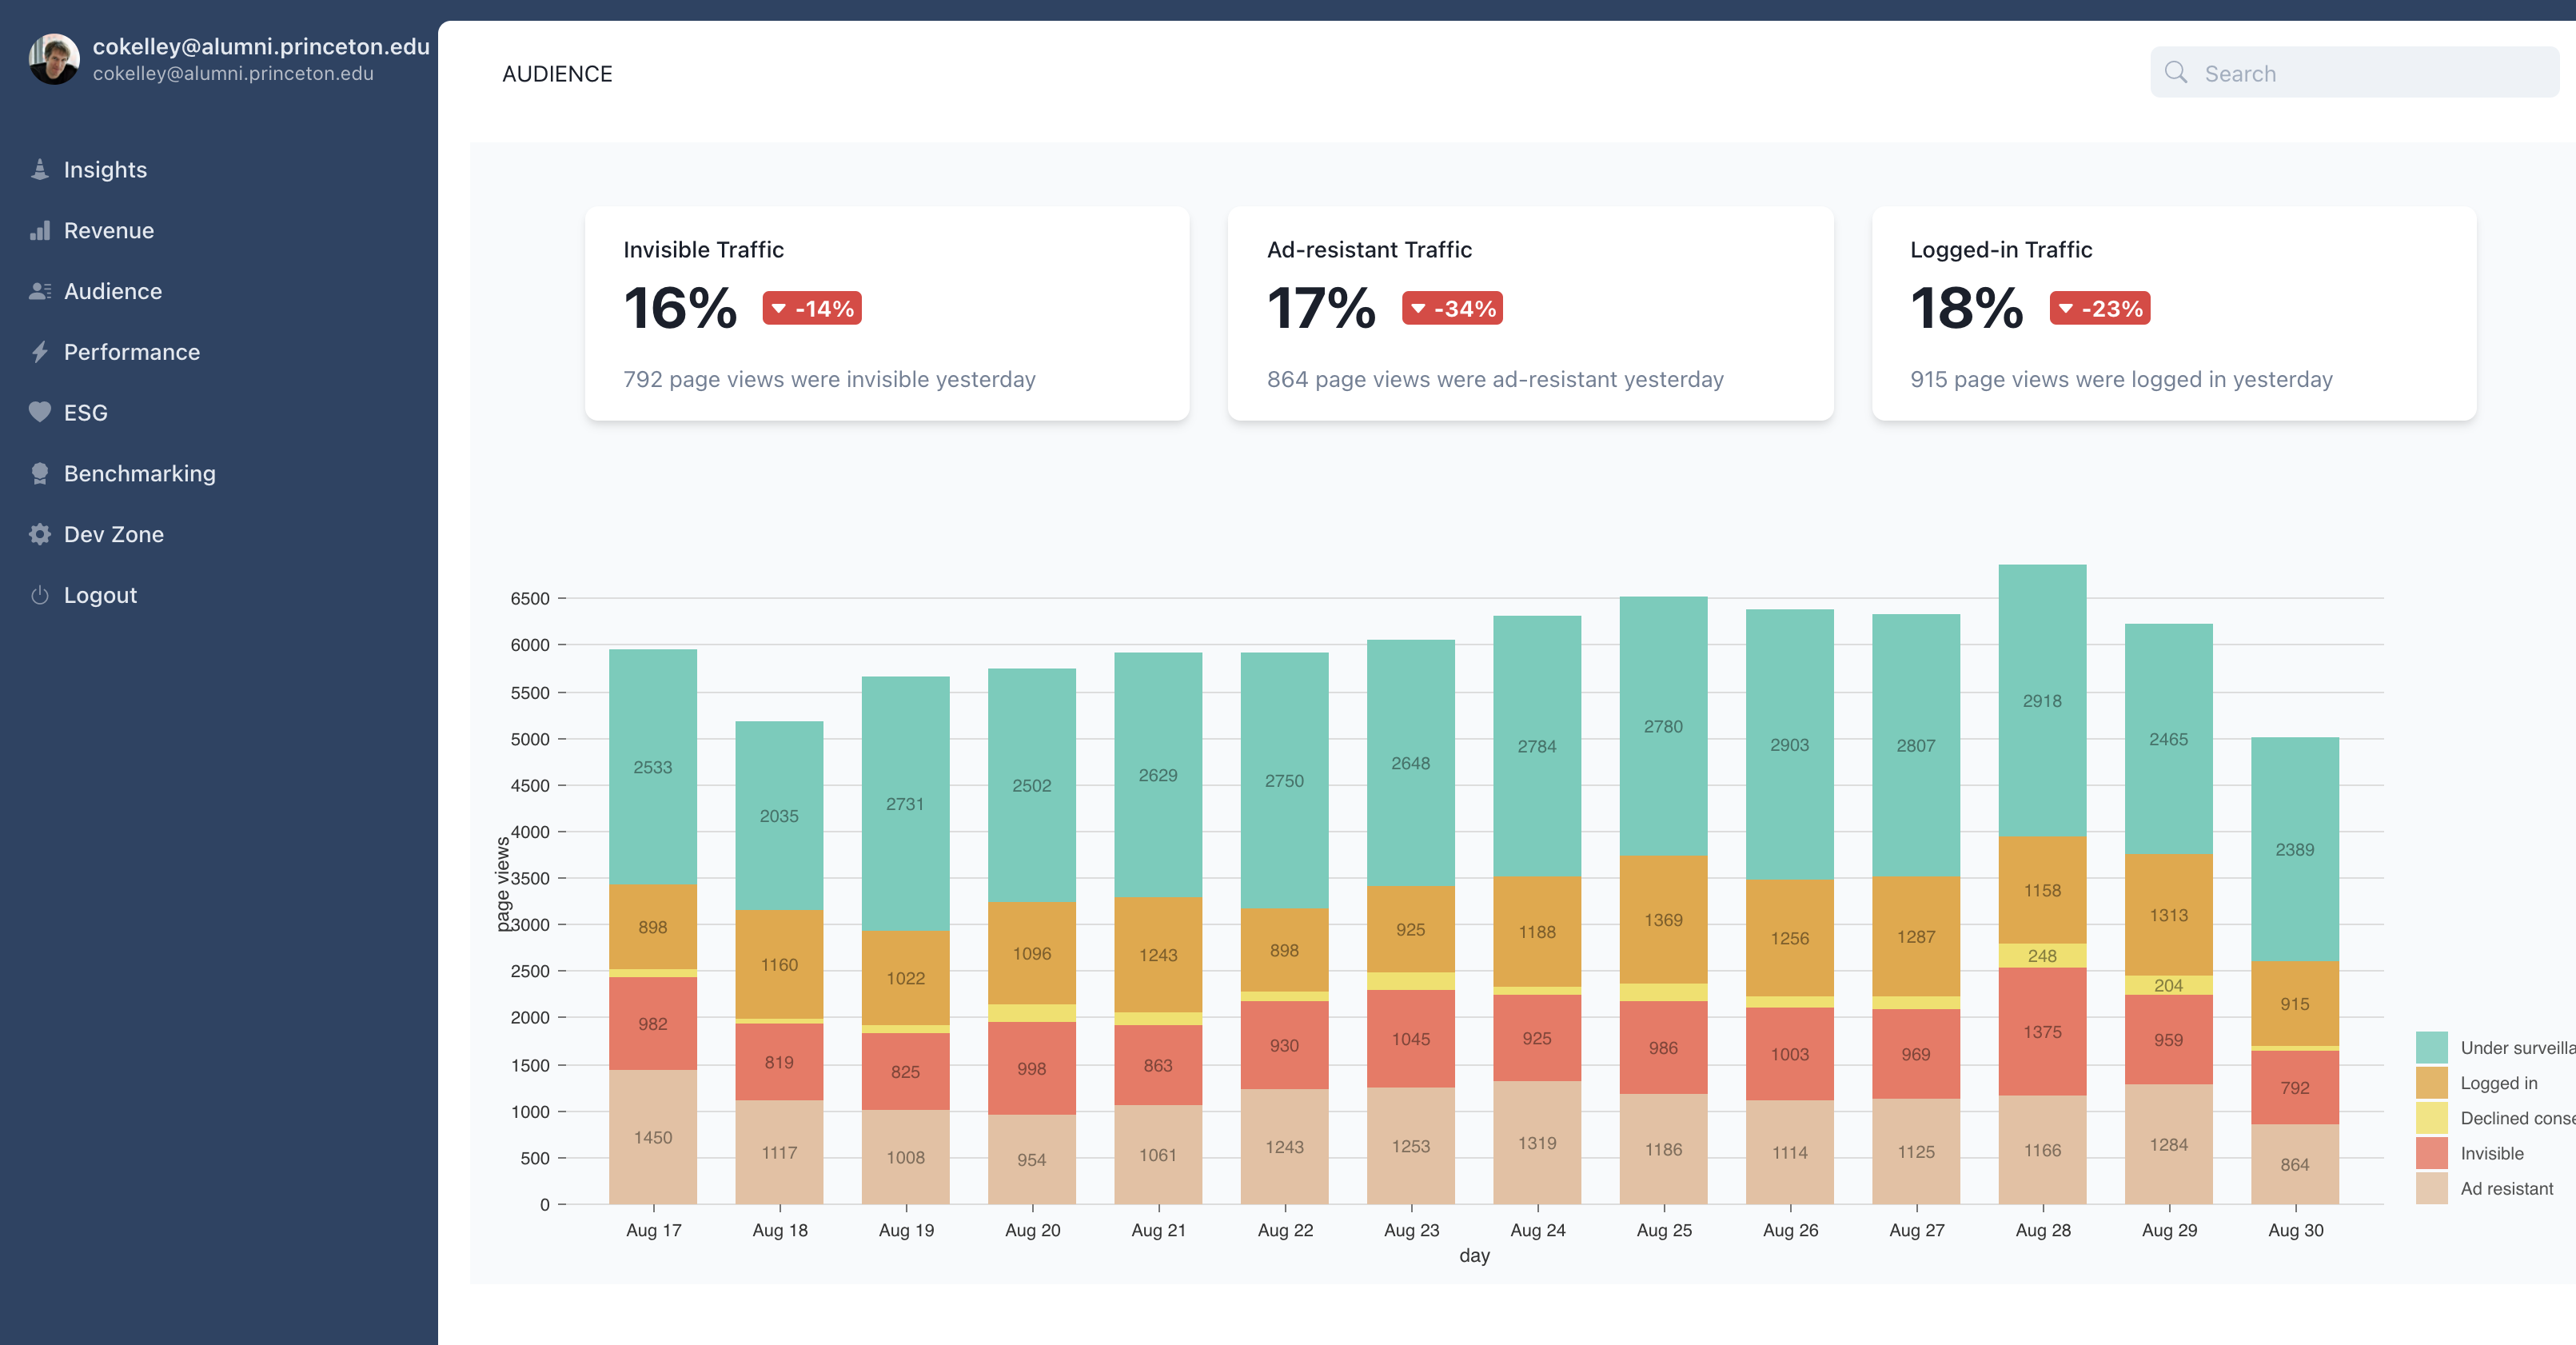The height and width of the screenshot is (1345, 2576).
Task: Click the Dev Zone gear icon
Action: (x=40, y=534)
